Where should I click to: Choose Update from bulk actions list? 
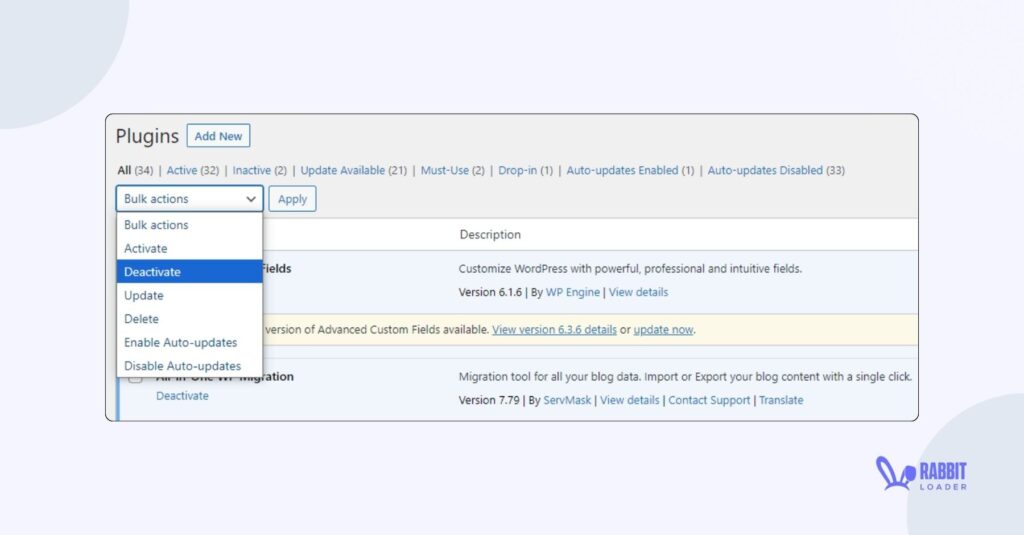(x=189, y=295)
